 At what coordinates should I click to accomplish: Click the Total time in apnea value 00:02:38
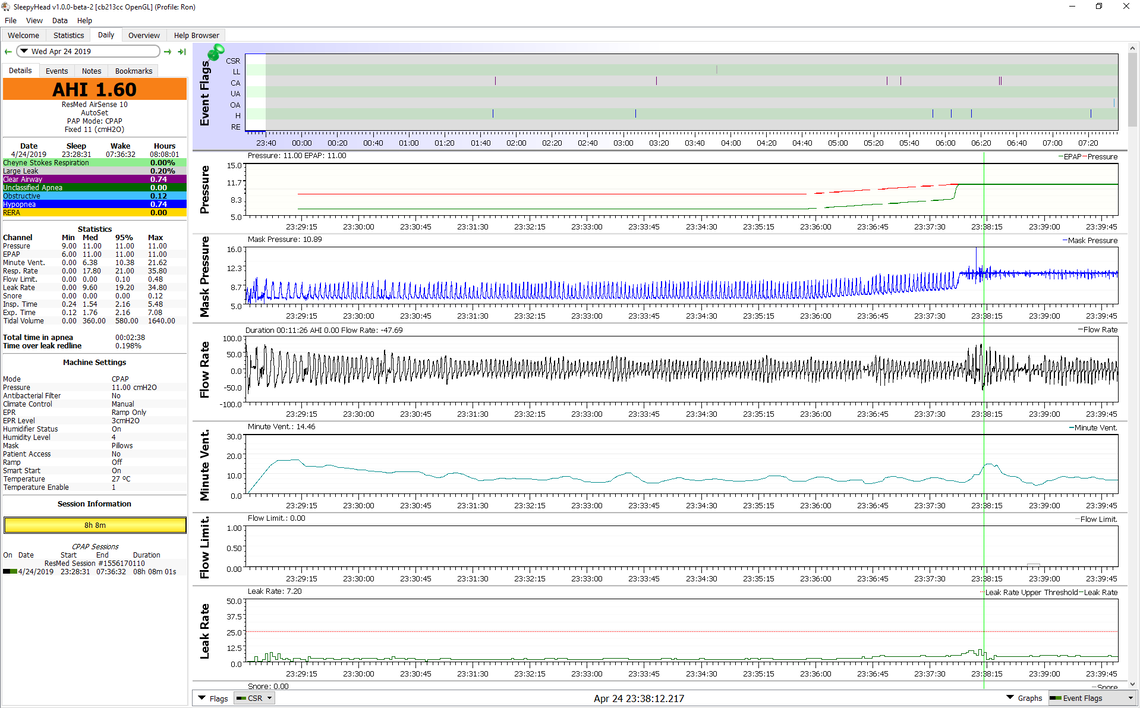pos(130,337)
